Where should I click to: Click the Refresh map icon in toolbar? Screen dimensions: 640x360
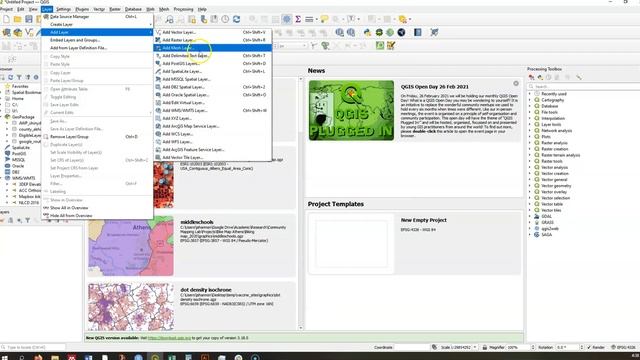(x=236, y=19)
